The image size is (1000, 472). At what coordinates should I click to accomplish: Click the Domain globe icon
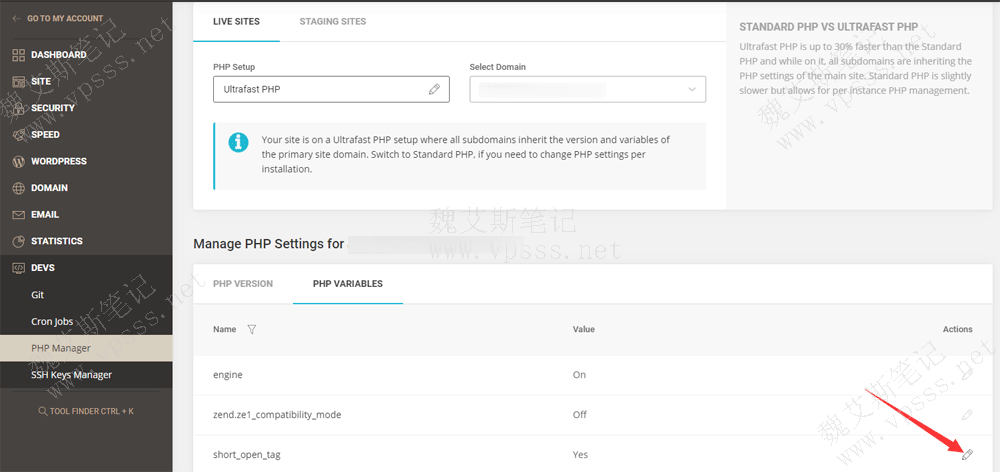coord(18,188)
